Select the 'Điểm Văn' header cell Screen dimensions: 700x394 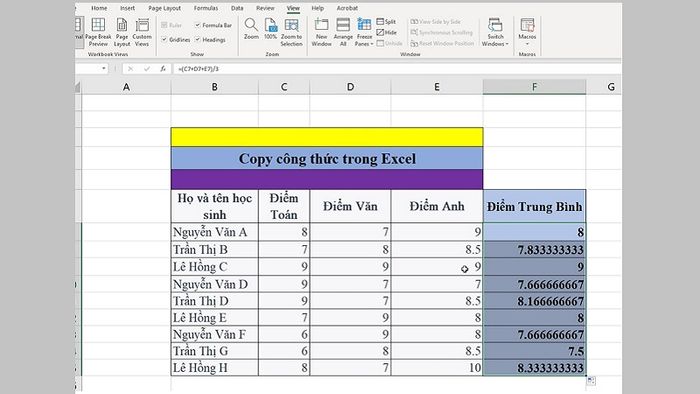click(350, 206)
